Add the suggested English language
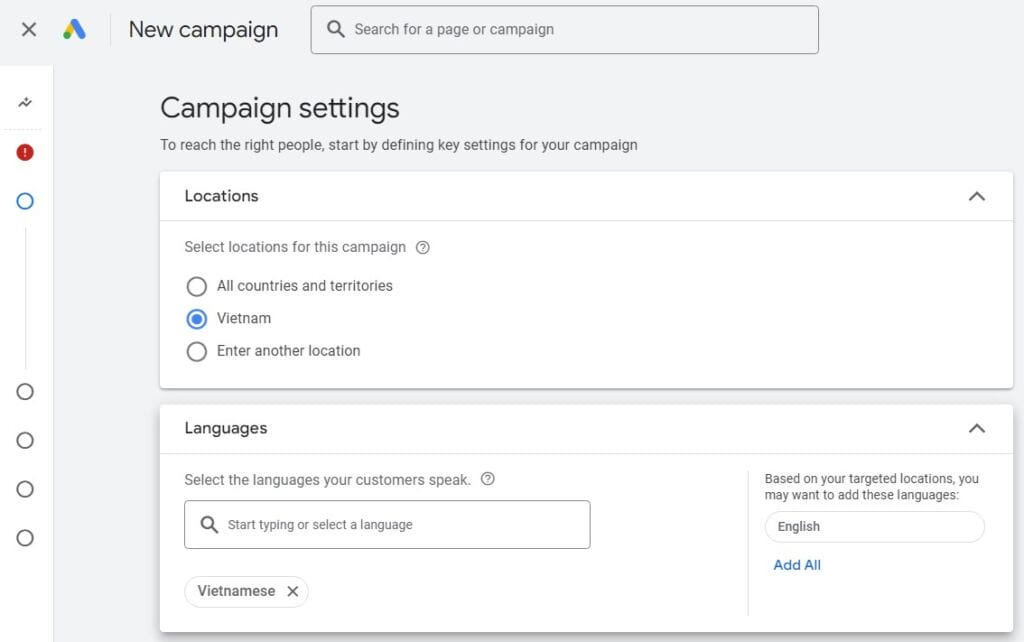The width and height of the screenshot is (1024, 642). click(x=873, y=526)
